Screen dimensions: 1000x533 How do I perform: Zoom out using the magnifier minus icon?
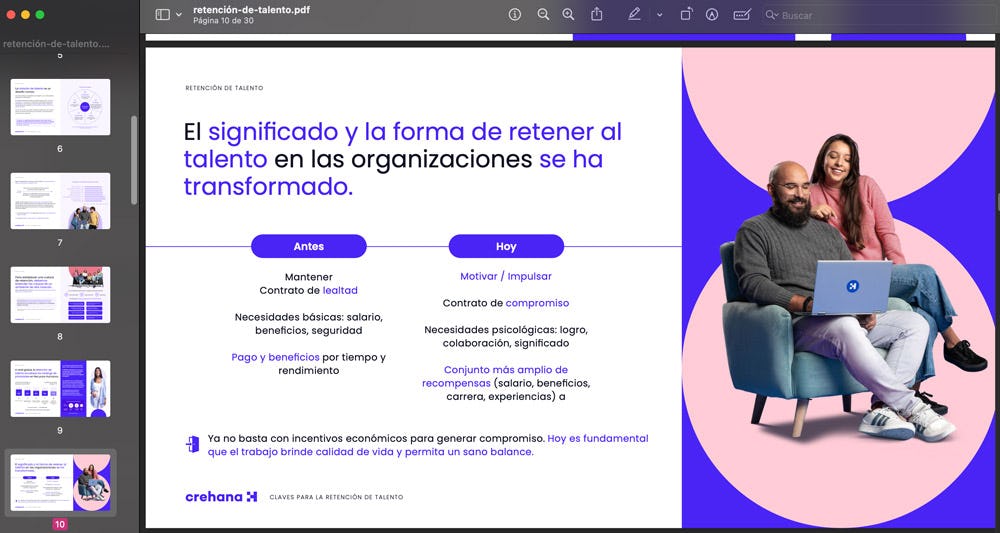[543, 15]
